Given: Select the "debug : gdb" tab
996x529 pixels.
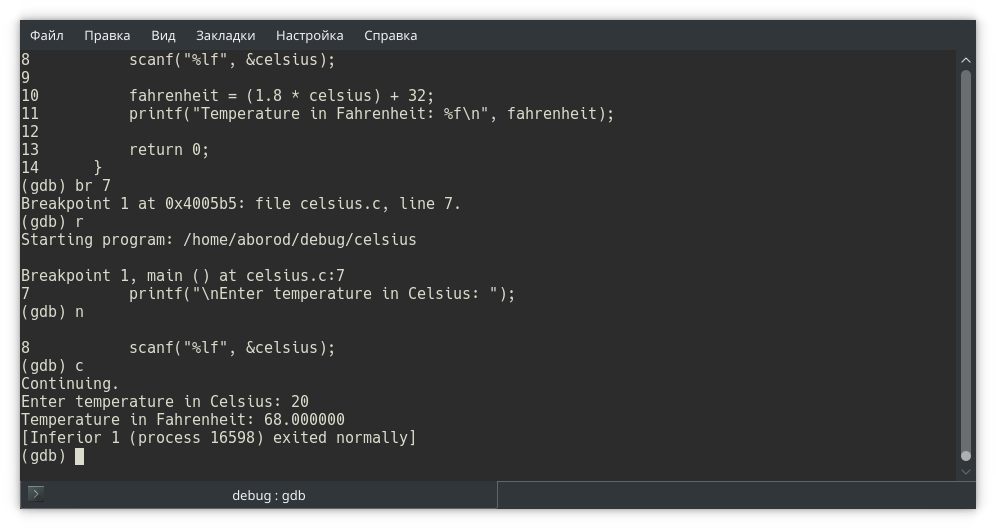Looking at the screenshot, I should 268,495.
